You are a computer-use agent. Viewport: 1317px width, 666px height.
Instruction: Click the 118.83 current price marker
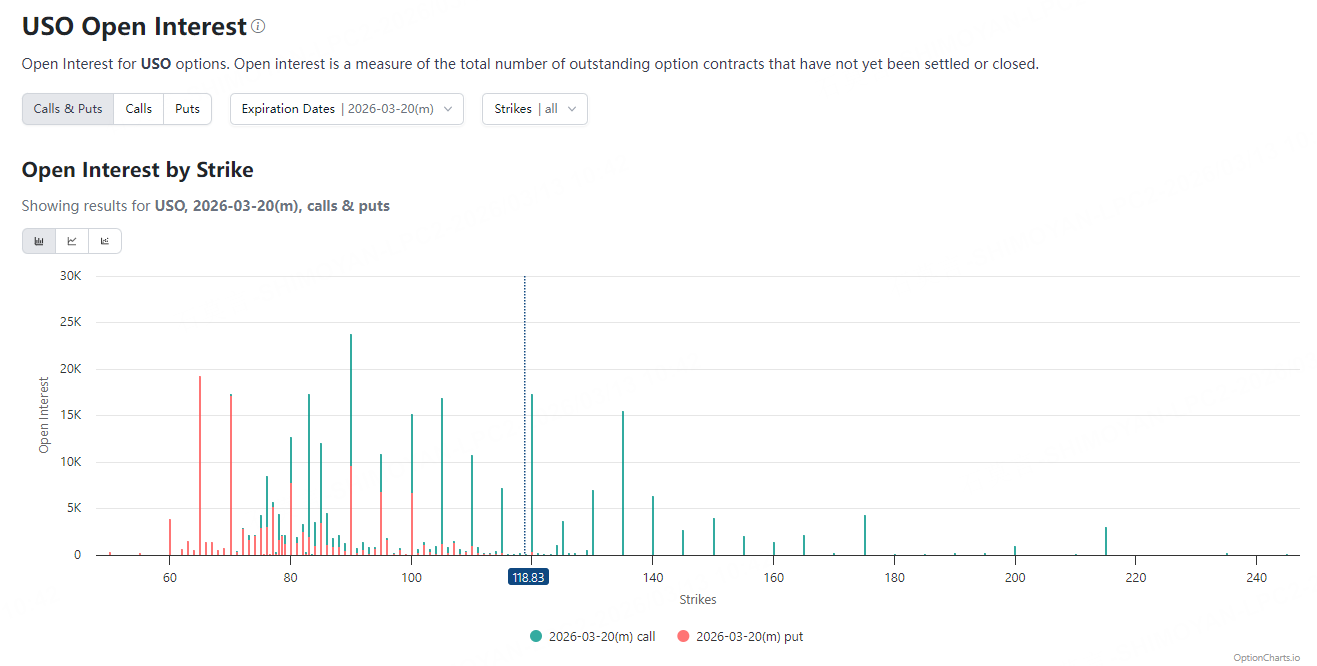click(527, 577)
